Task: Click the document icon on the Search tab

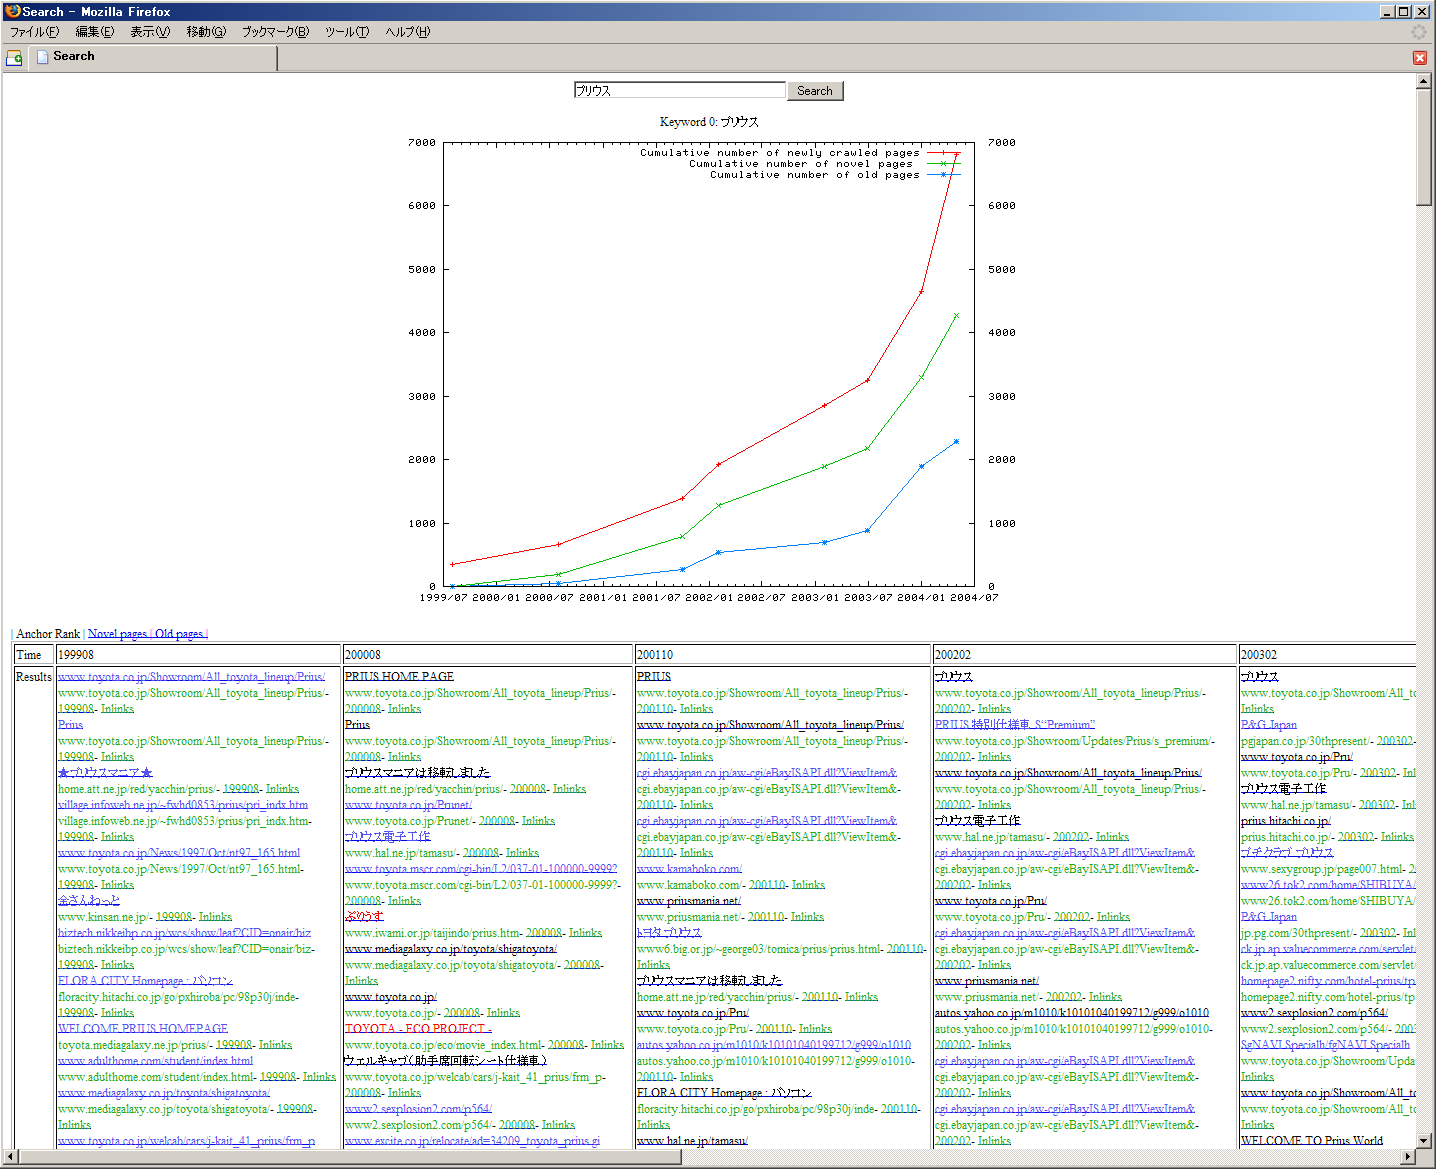Action: click(41, 57)
